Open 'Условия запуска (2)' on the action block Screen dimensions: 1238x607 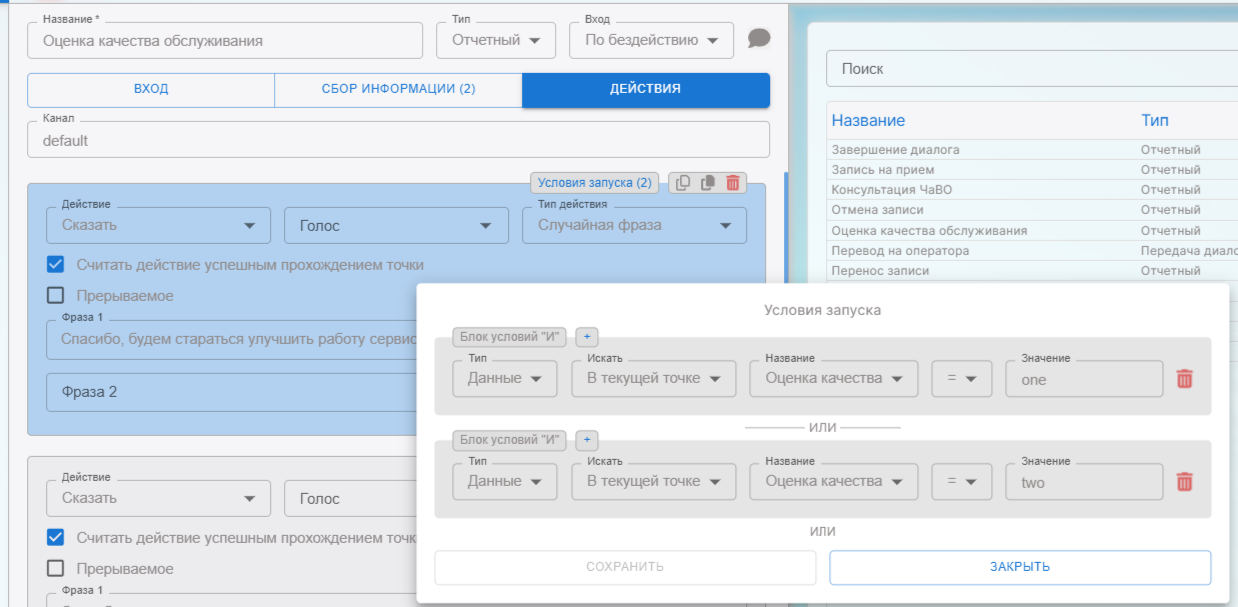pos(594,183)
